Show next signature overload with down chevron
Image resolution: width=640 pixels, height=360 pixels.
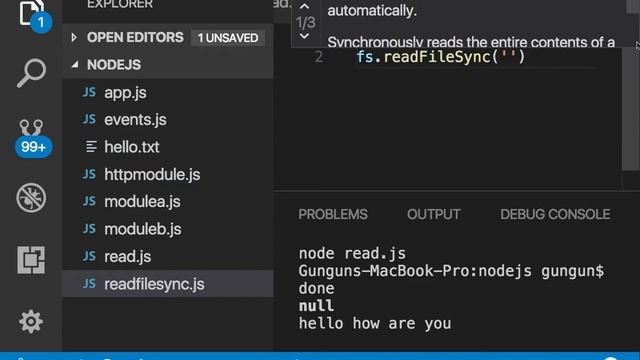pos(304,36)
